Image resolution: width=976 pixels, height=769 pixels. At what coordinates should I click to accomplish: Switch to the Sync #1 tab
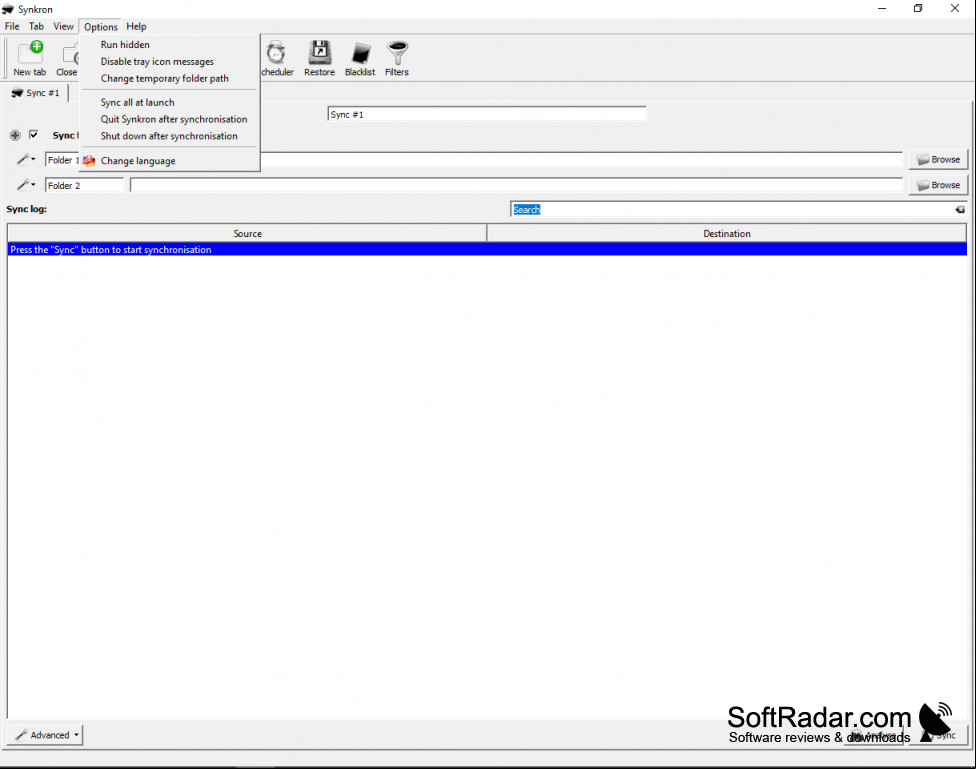pos(36,93)
